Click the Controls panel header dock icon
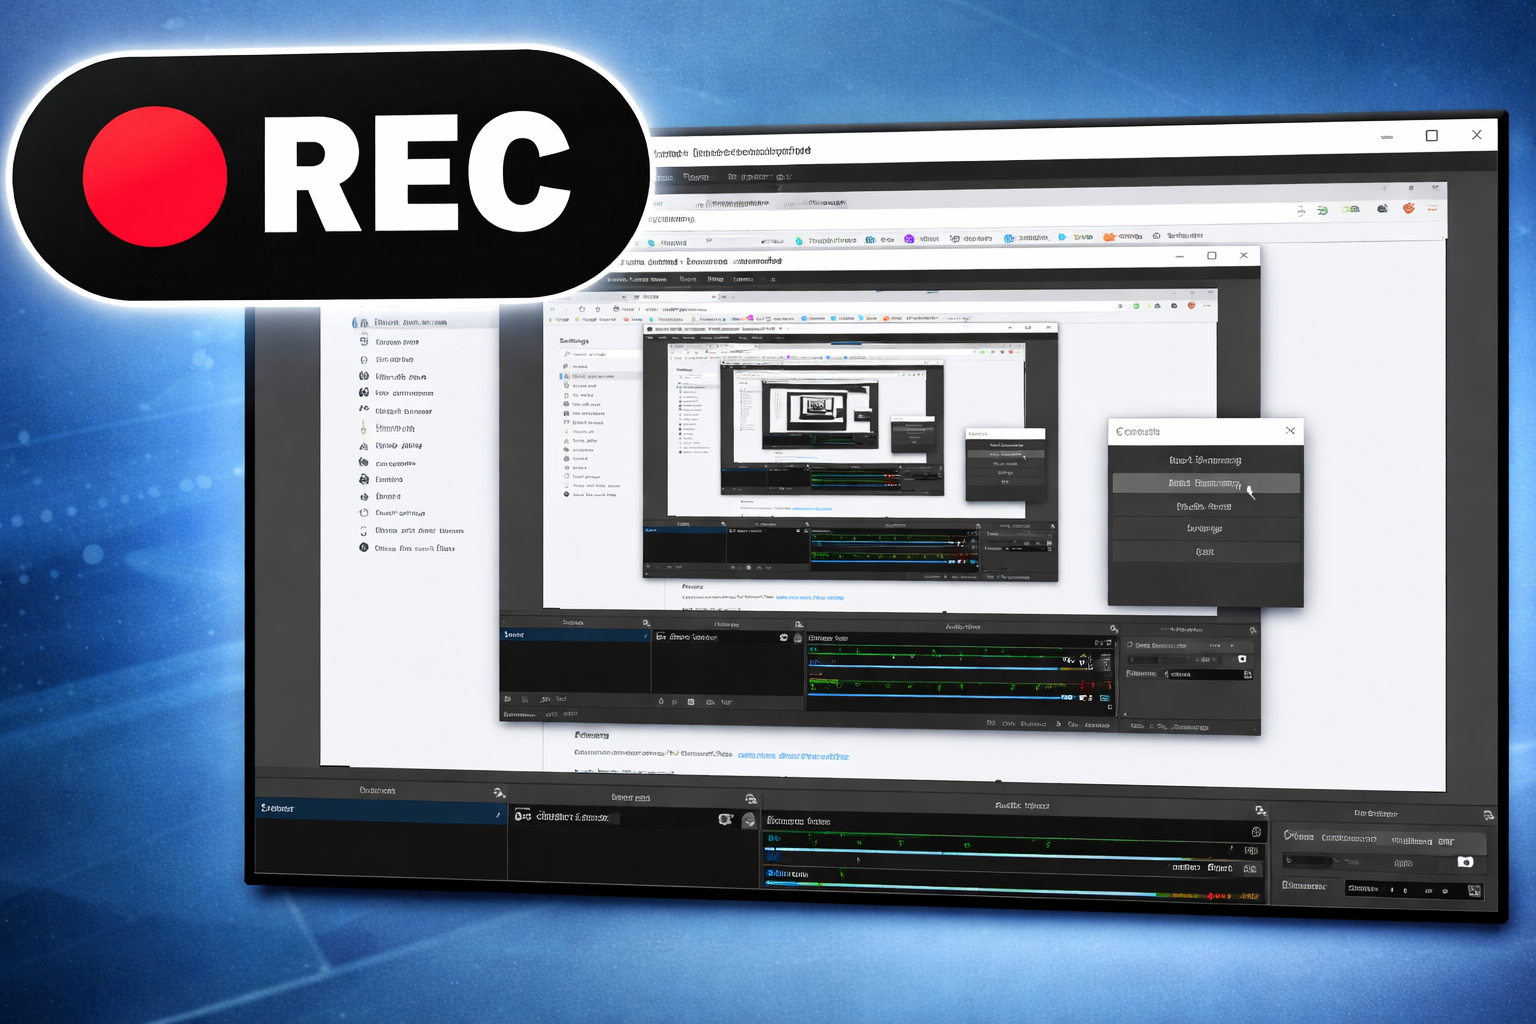 click(x=1488, y=816)
